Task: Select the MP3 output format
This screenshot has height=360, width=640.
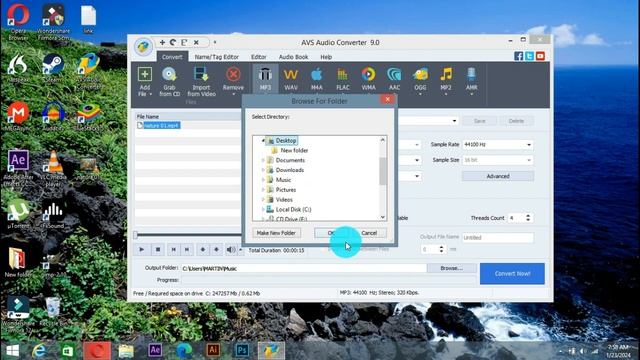Action: (265, 79)
